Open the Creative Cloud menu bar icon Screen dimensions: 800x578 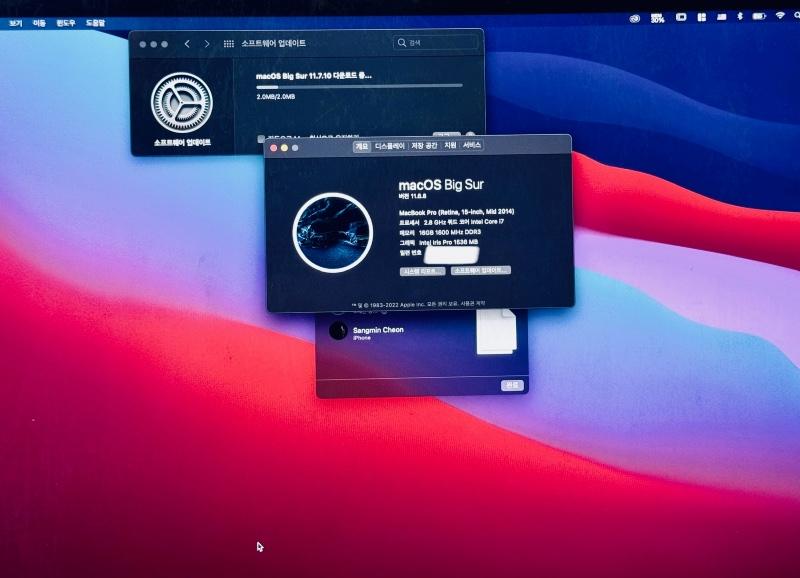pos(635,18)
